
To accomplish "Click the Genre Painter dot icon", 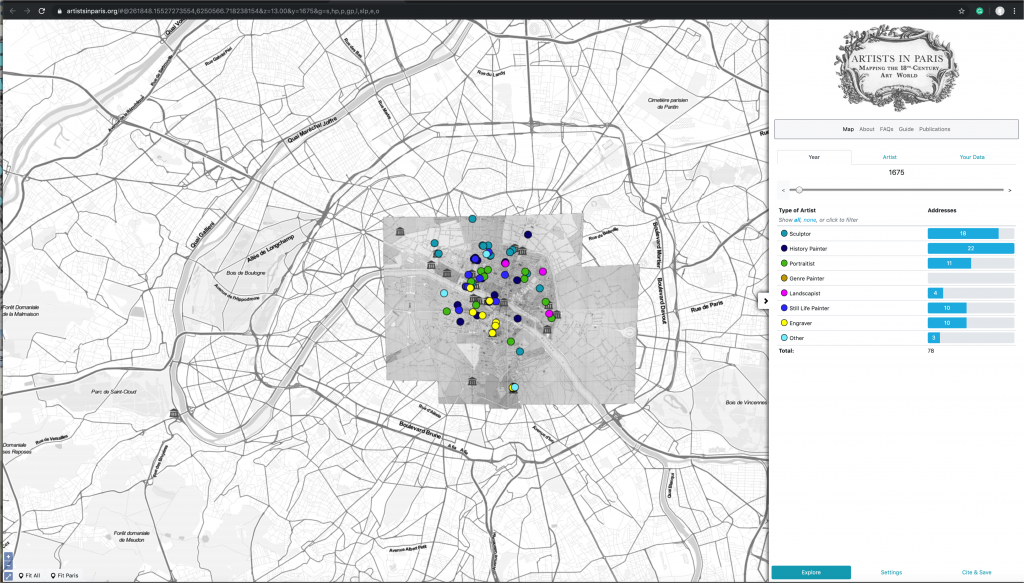I will coord(784,278).
